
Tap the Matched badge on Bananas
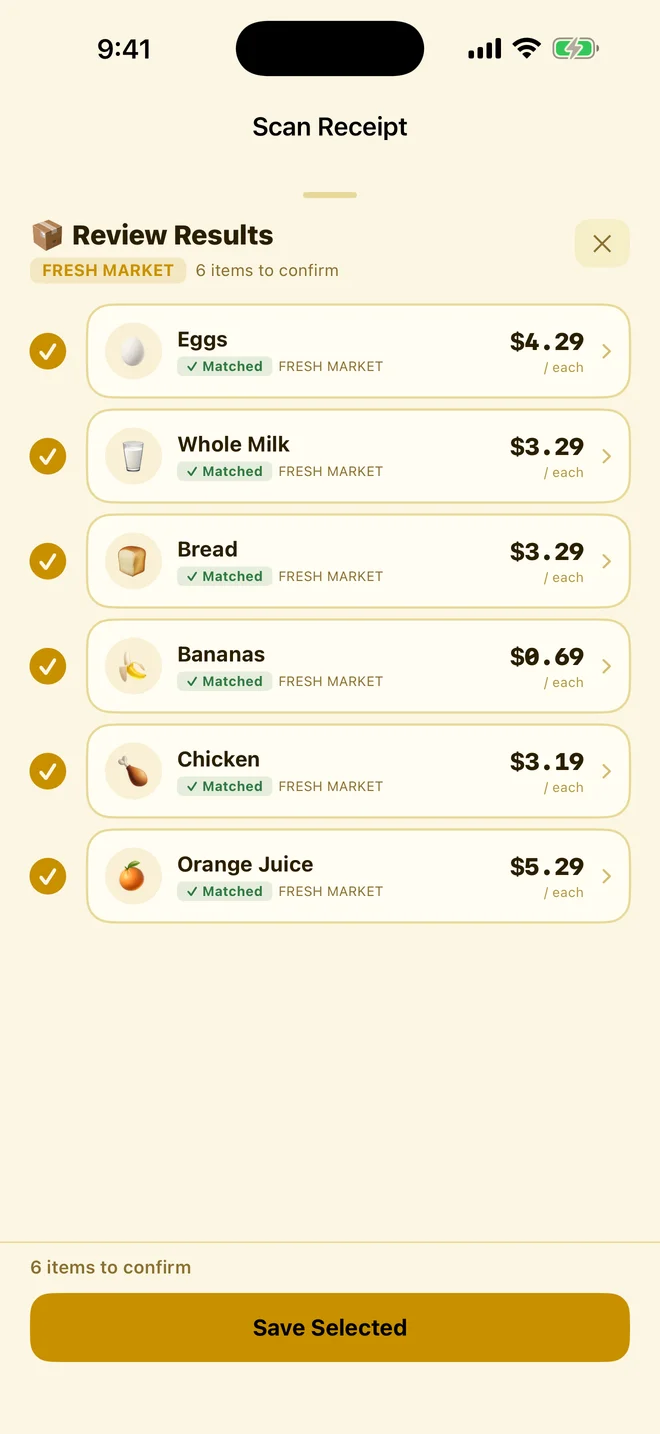tap(224, 681)
